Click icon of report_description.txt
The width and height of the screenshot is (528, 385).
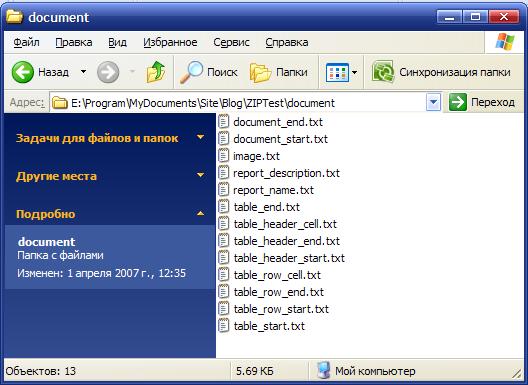(223, 172)
